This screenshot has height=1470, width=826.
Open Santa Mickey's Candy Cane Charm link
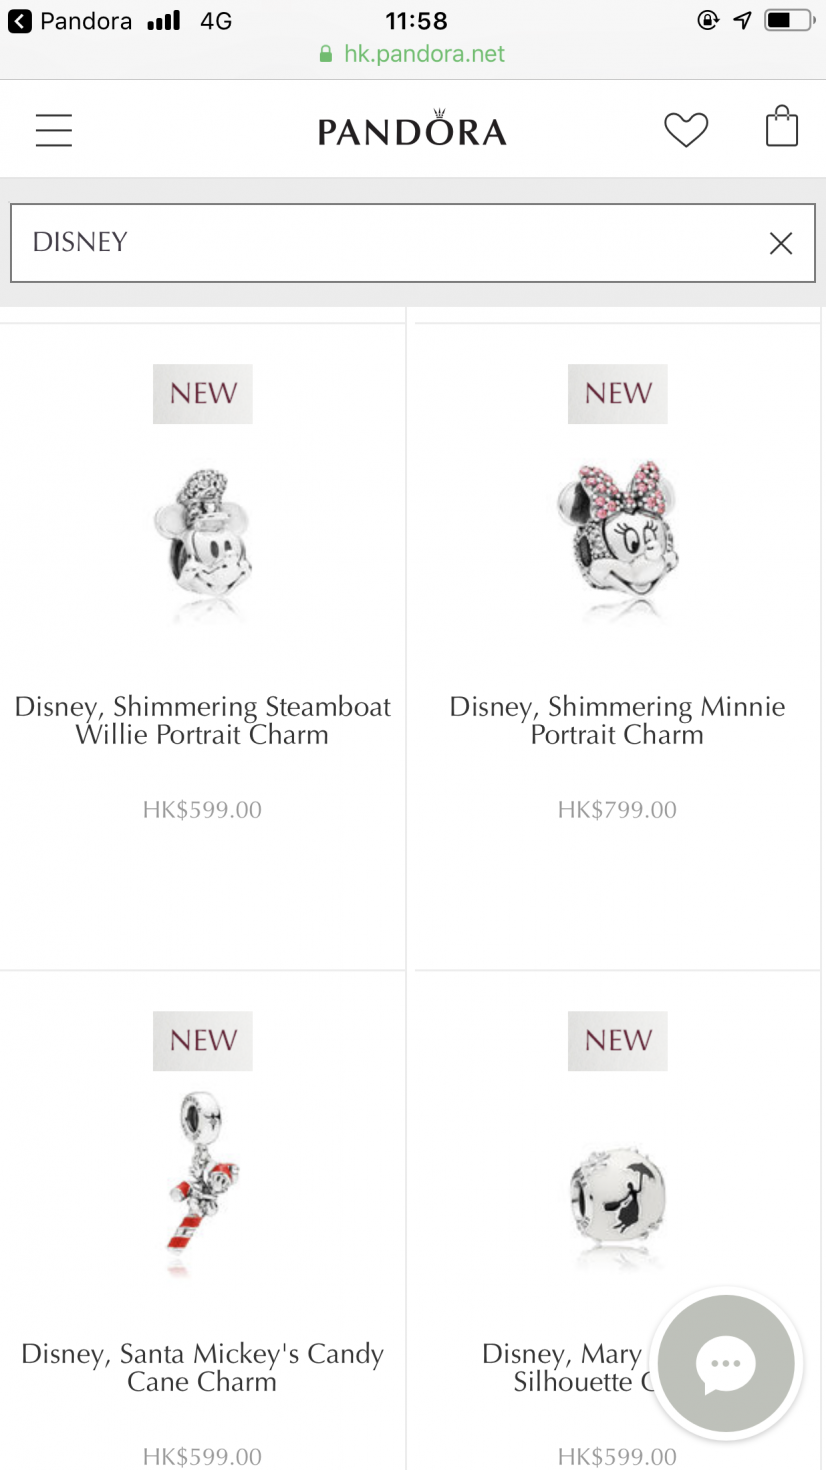[x=203, y=1368]
